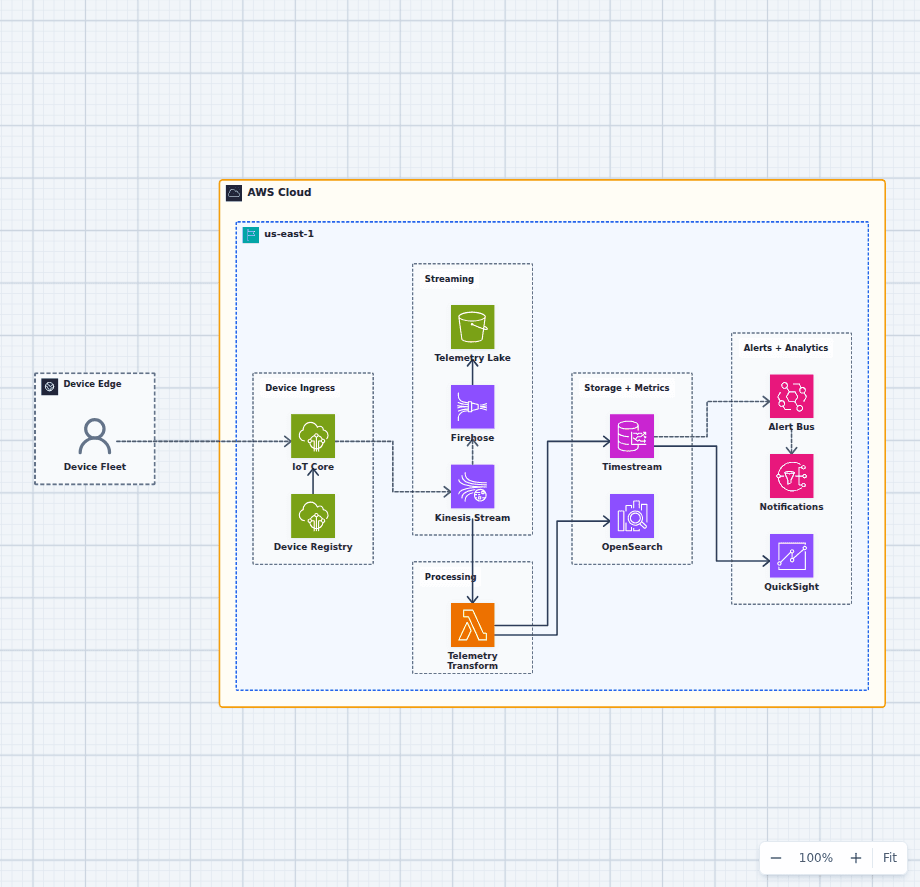
Task: Select the Alert Bus label text
Action: point(792,426)
